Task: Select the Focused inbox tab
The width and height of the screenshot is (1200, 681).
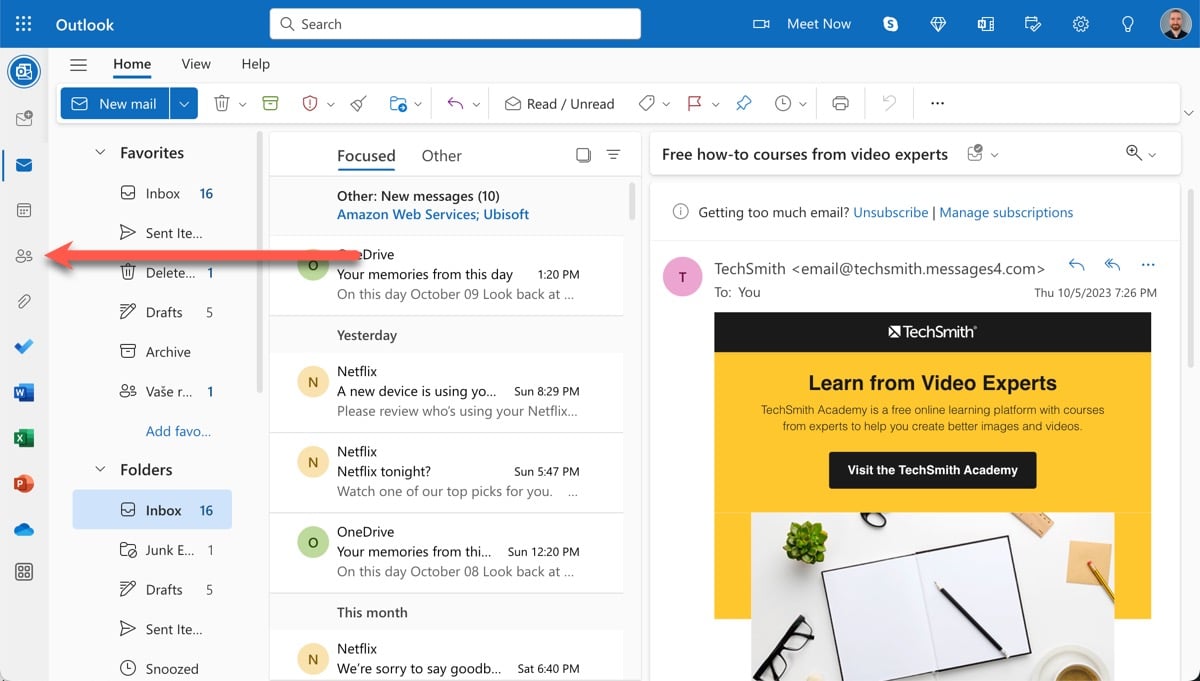Action: pyautogui.click(x=366, y=155)
